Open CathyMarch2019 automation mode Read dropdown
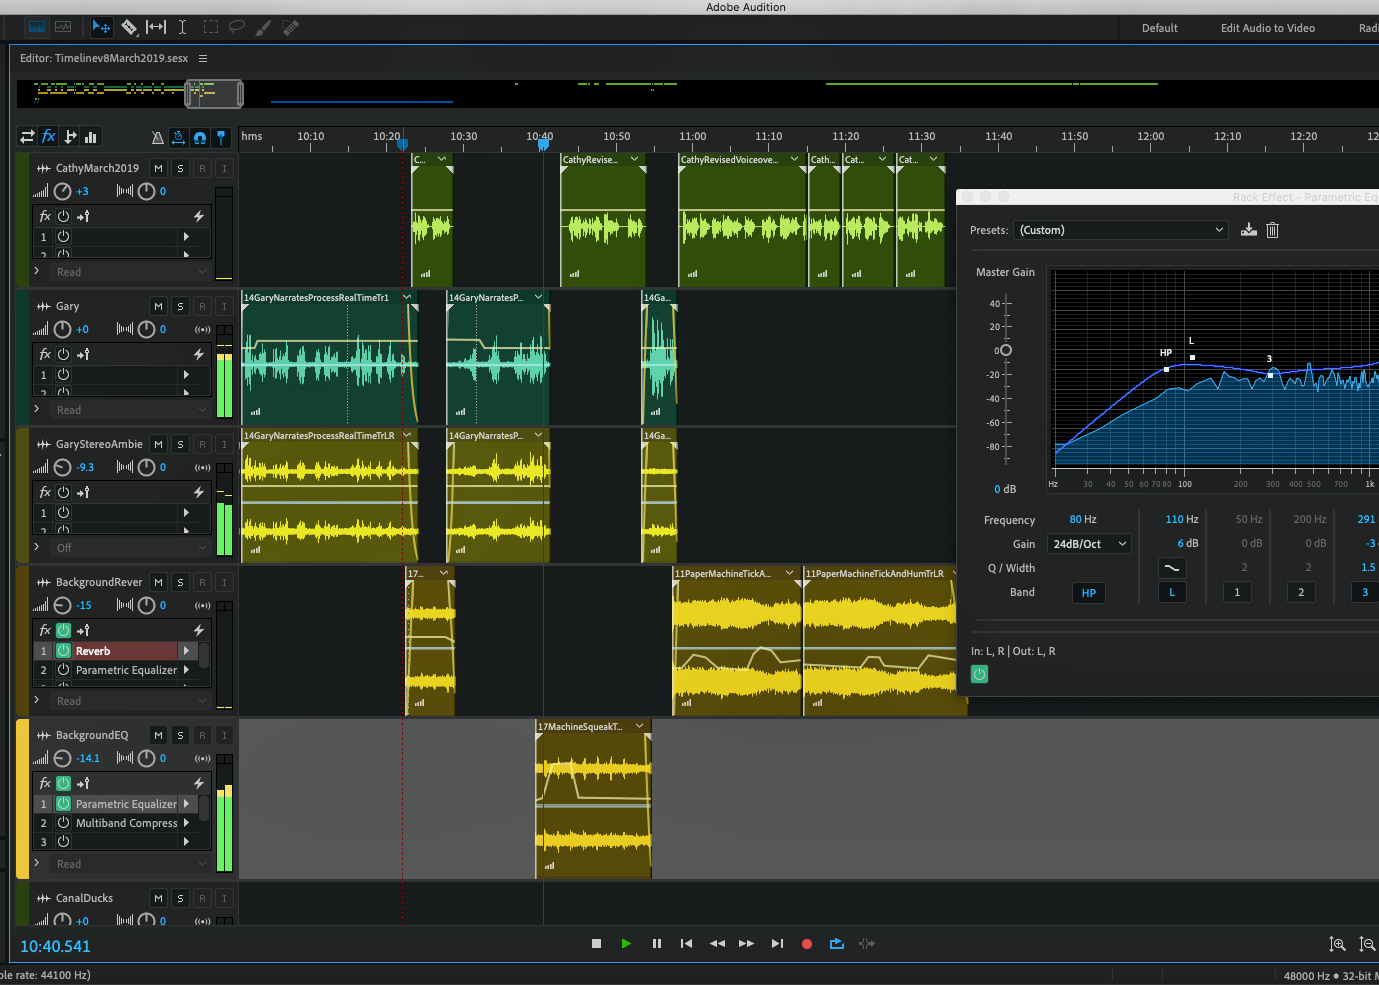1379x985 pixels. tap(131, 272)
